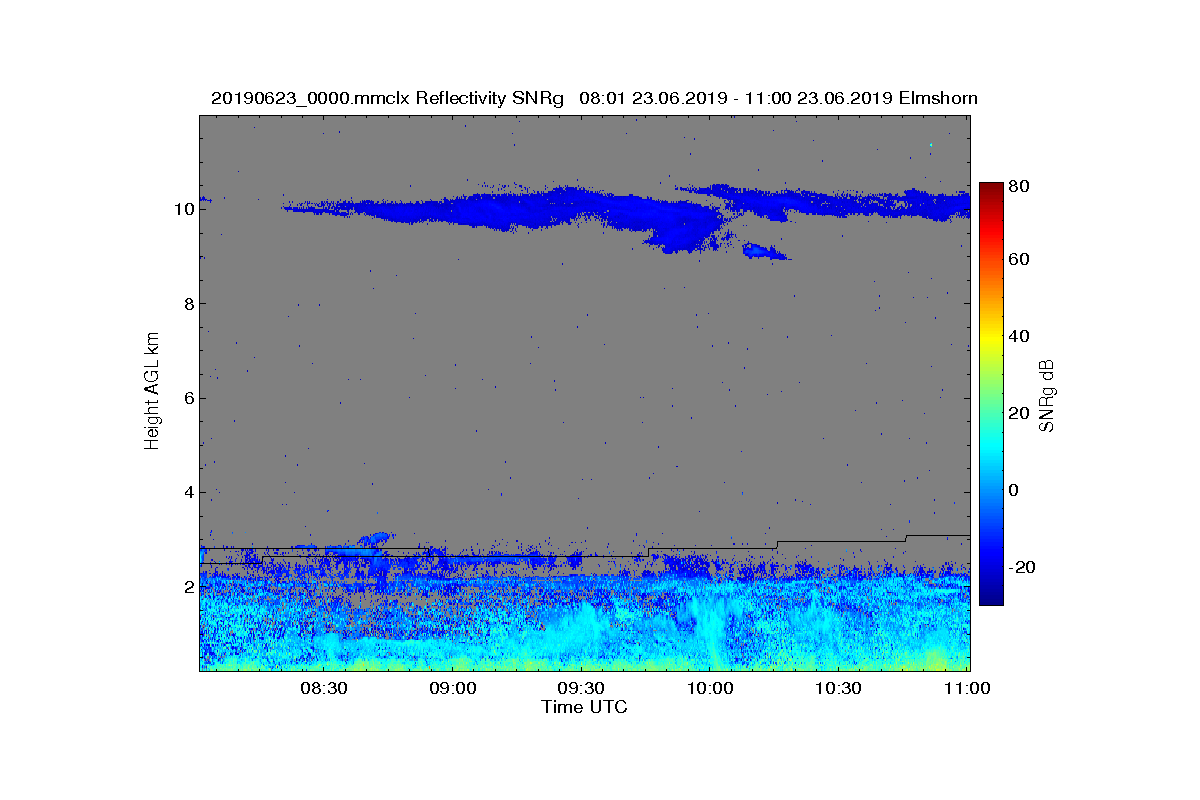Screen dimensions: 1200x800
Task: Click the 'Time UTC' axis title
Action: [584, 707]
